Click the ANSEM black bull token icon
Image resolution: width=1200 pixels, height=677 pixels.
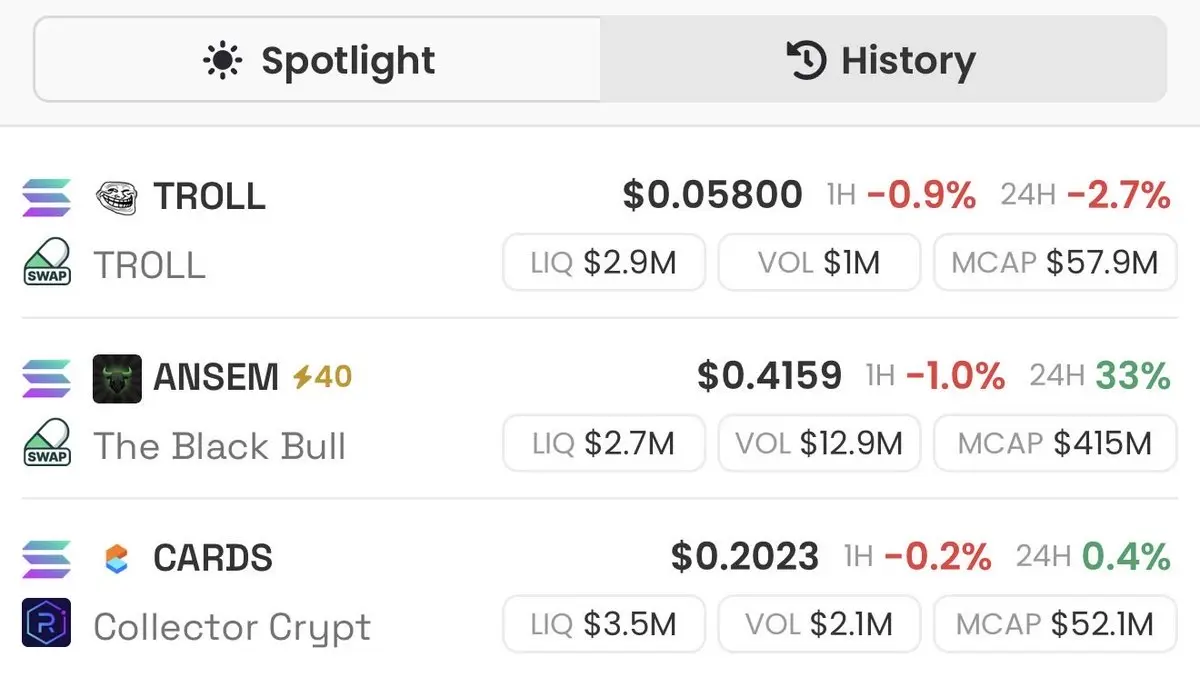tap(117, 379)
